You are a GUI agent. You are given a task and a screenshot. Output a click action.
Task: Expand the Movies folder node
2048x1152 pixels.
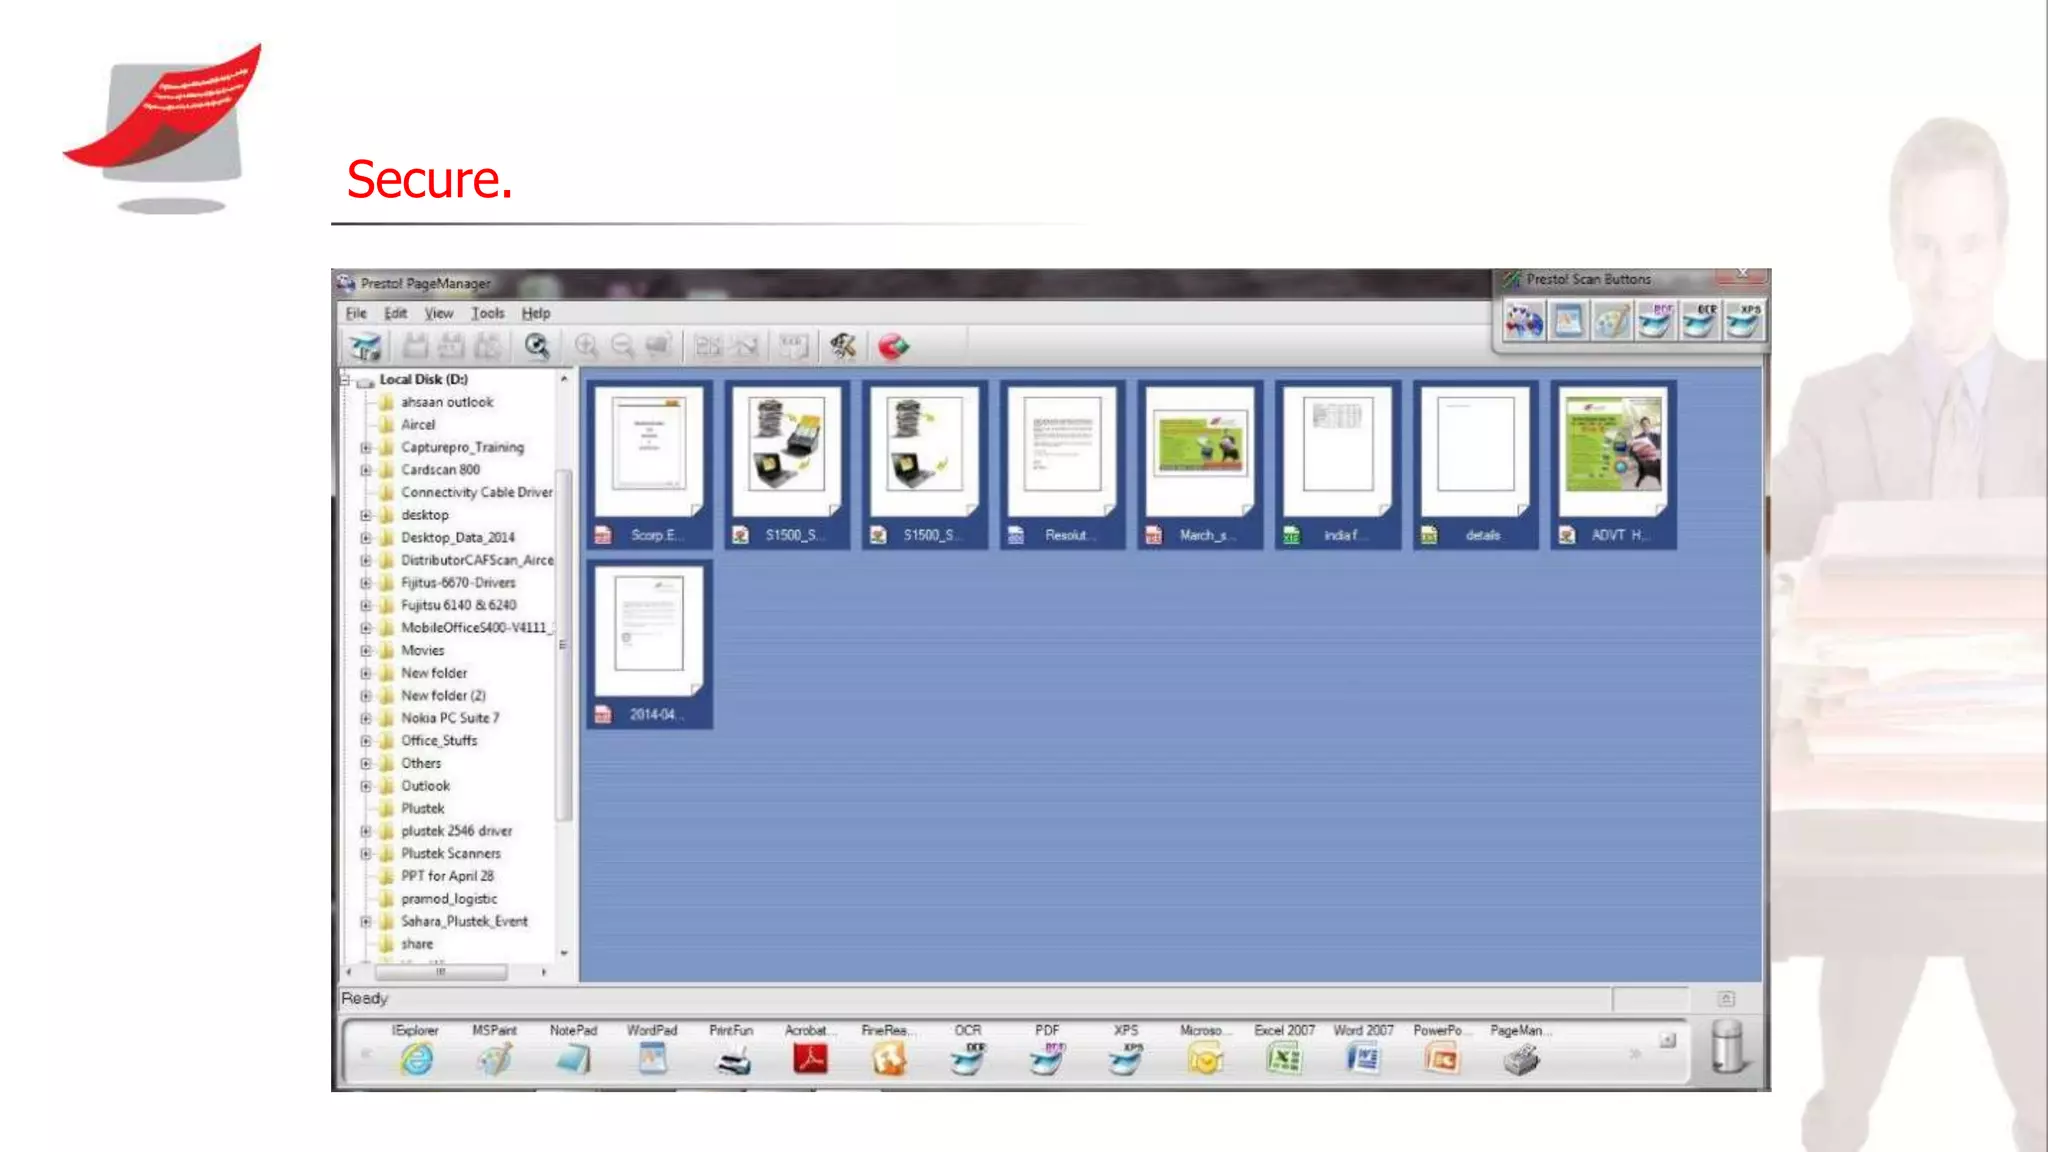pyautogui.click(x=366, y=651)
